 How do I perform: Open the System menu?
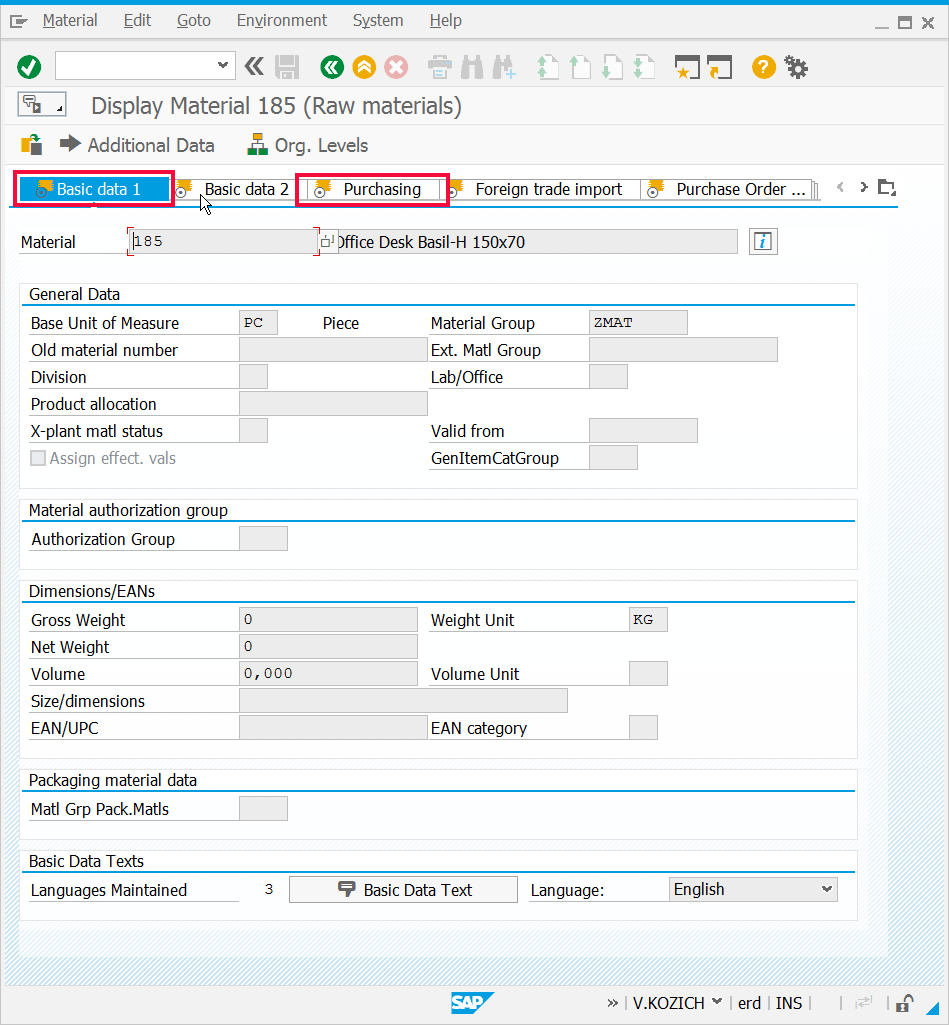pyautogui.click(x=378, y=21)
